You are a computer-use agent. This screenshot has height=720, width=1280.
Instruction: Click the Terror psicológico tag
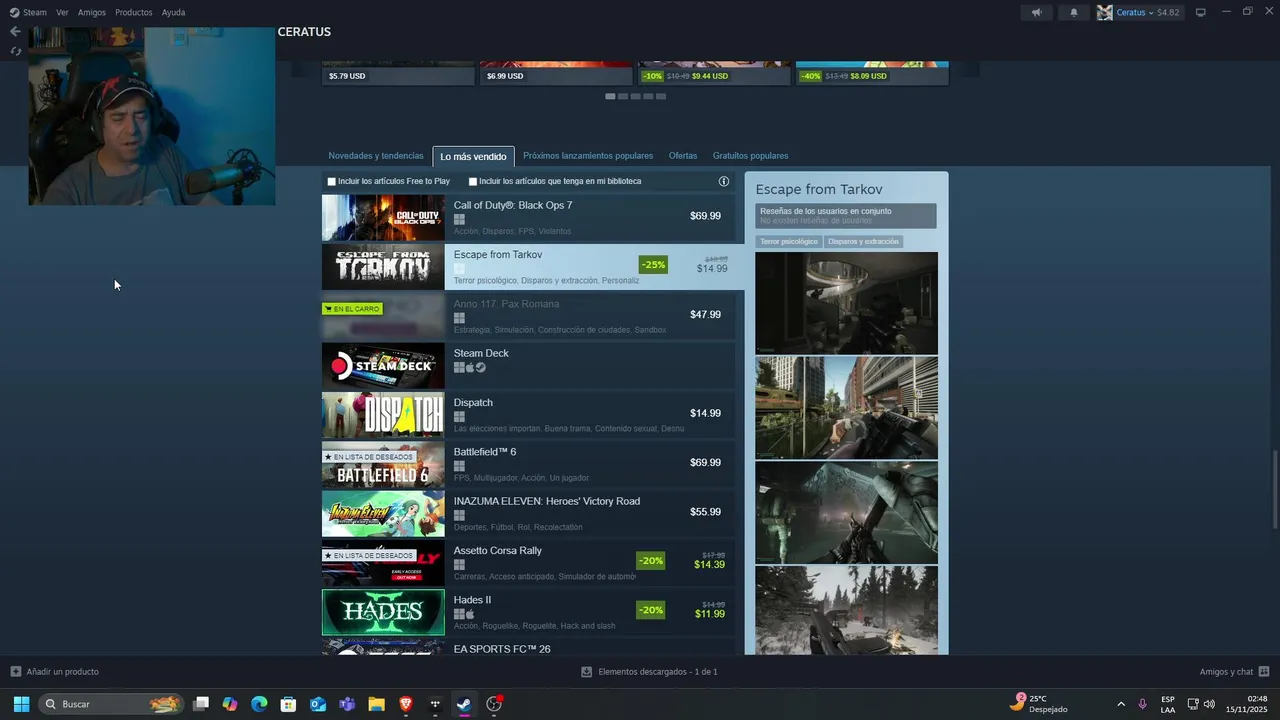click(x=788, y=241)
